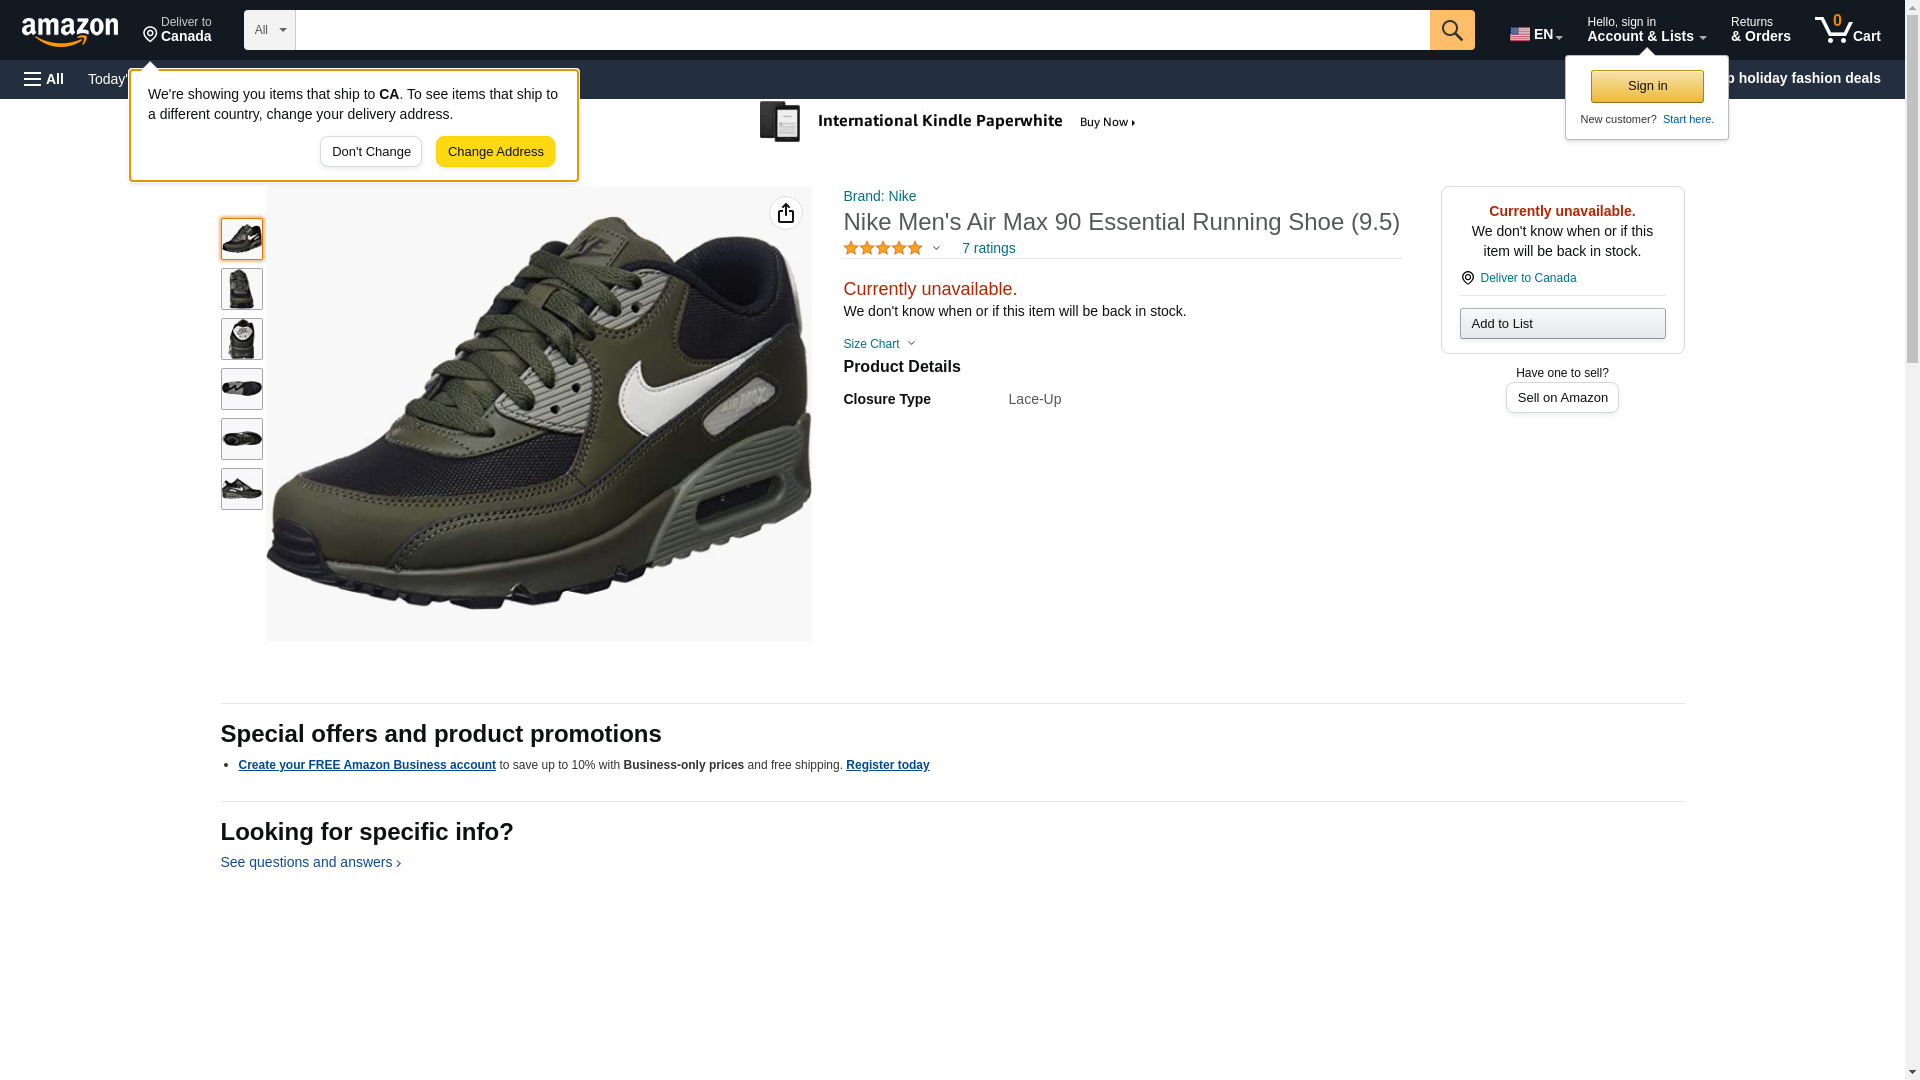1920x1080 pixels.
Task: Open Returns & Orders
Action: click(x=1760, y=30)
